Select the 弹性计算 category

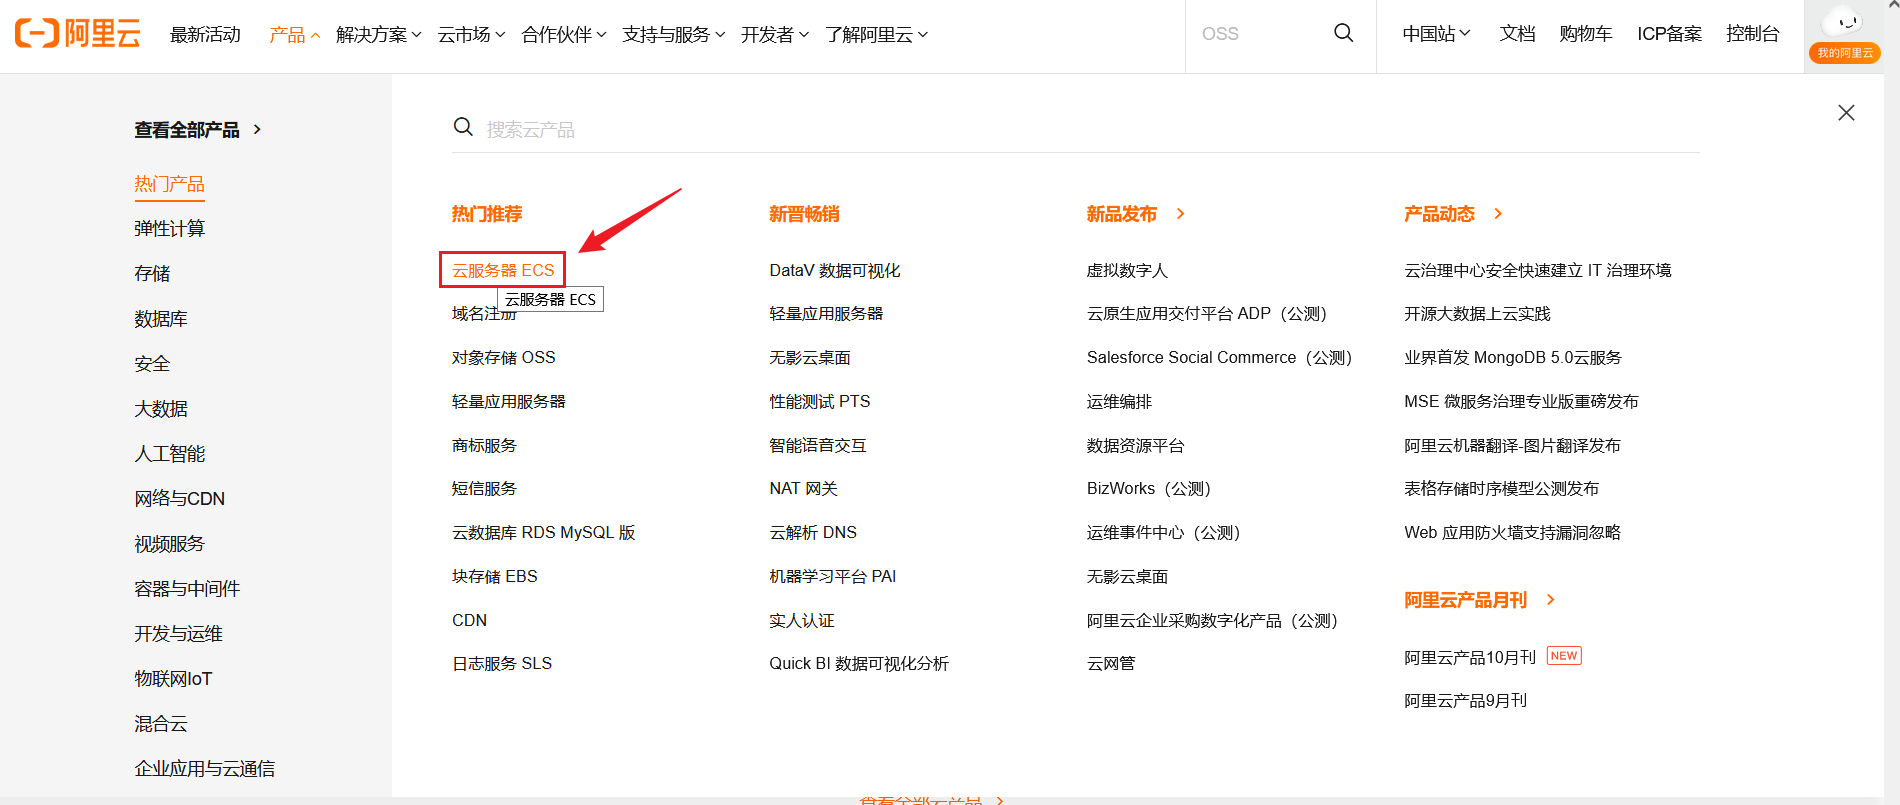tap(169, 229)
